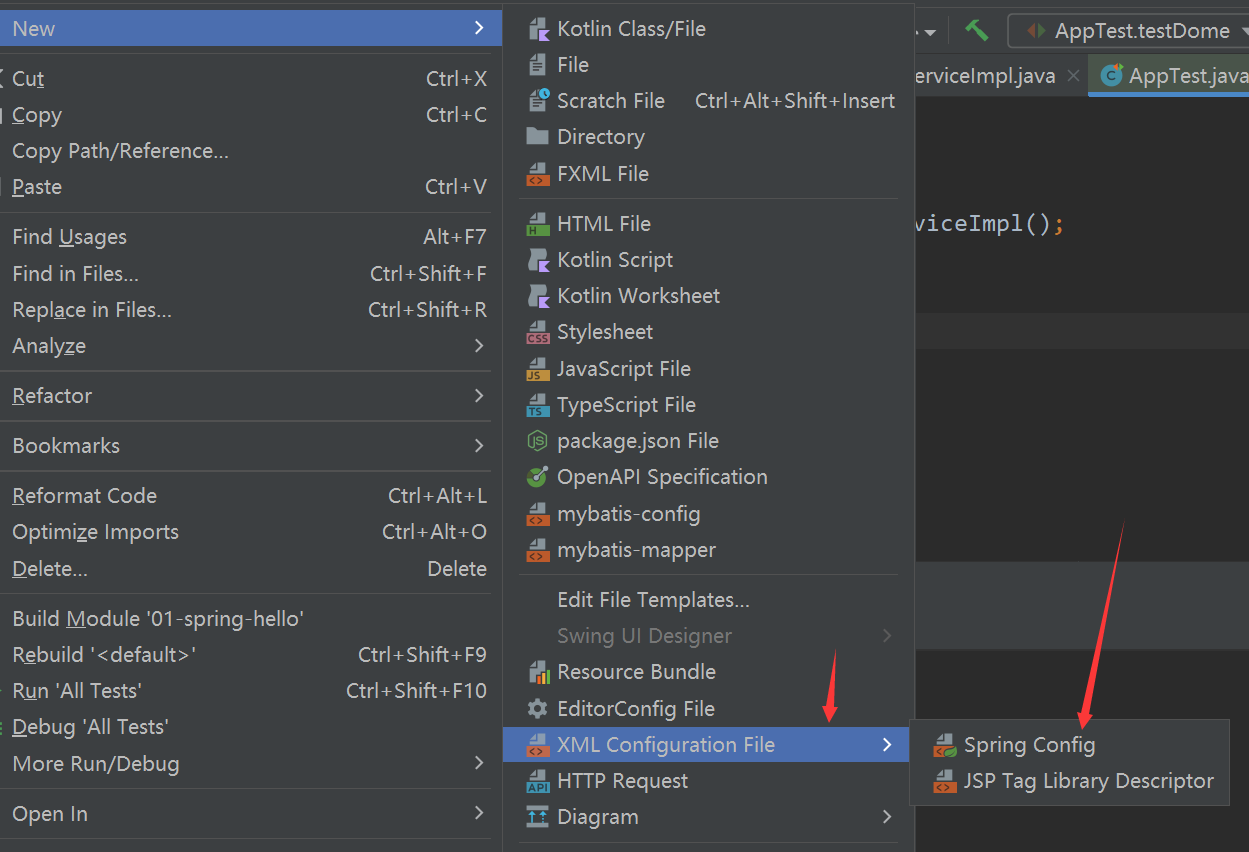The image size is (1249, 852).
Task: Choose Paste from the context menu
Action: pyautogui.click(x=251, y=187)
